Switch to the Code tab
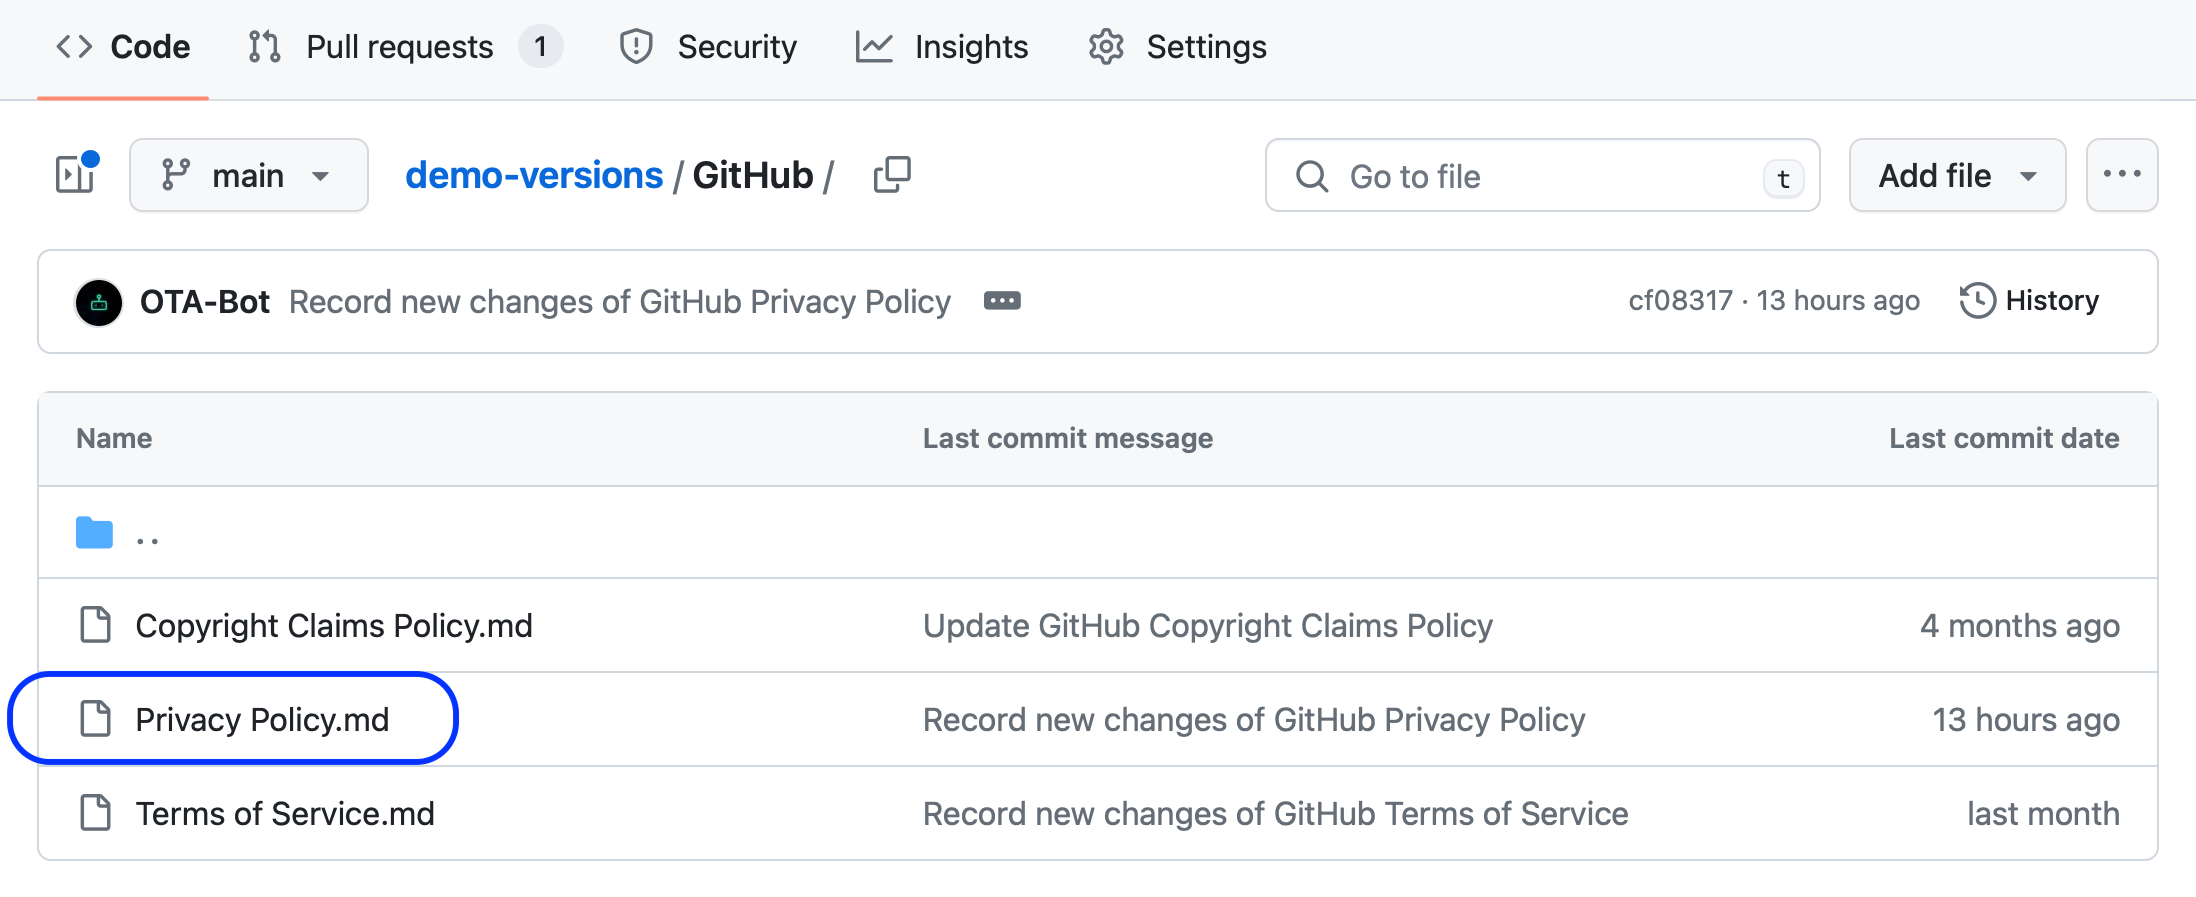The height and width of the screenshot is (897, 2196). (x=122, y=46)
